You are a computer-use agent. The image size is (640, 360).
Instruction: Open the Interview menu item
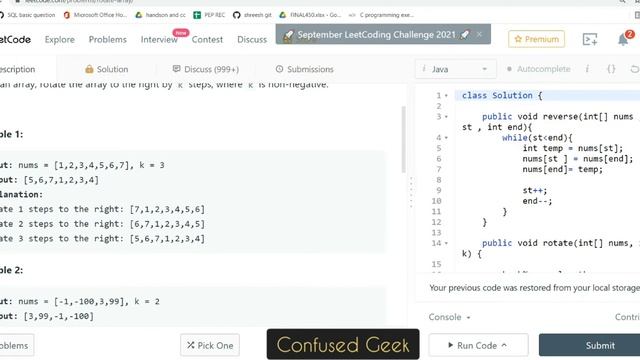(x=159, y=40)
